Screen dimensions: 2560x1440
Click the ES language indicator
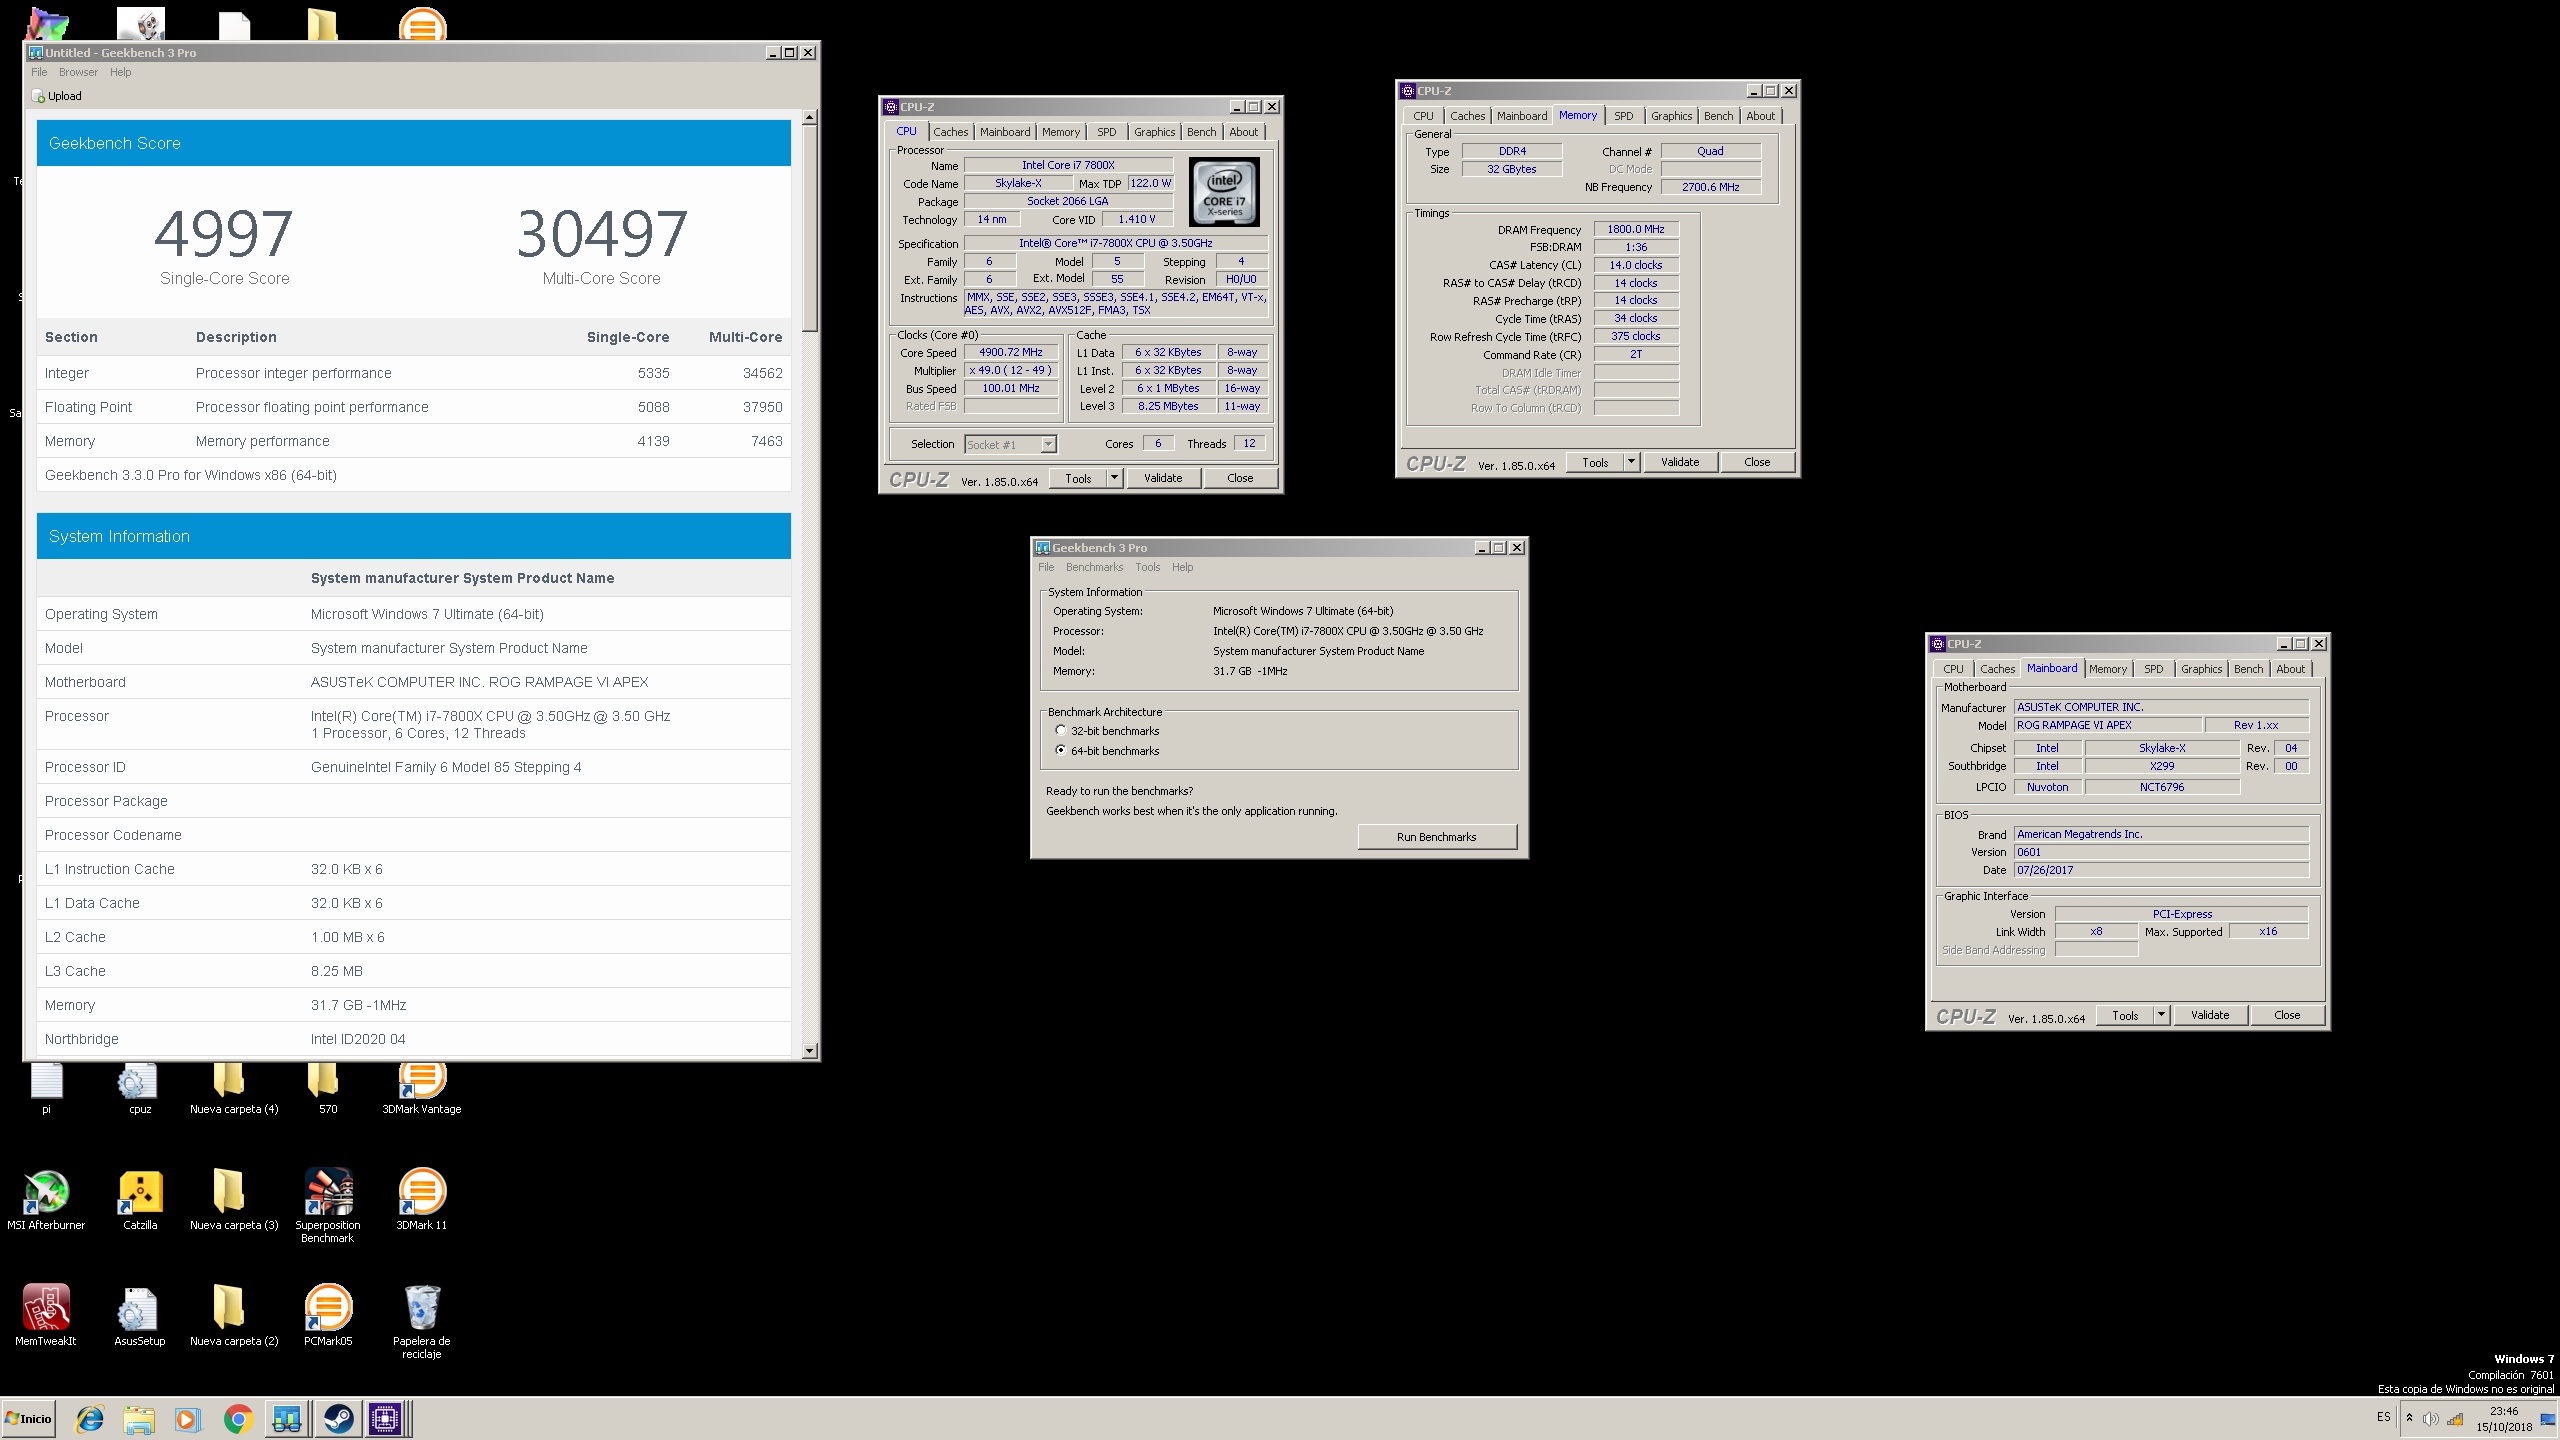(x=2383, y=1417)
